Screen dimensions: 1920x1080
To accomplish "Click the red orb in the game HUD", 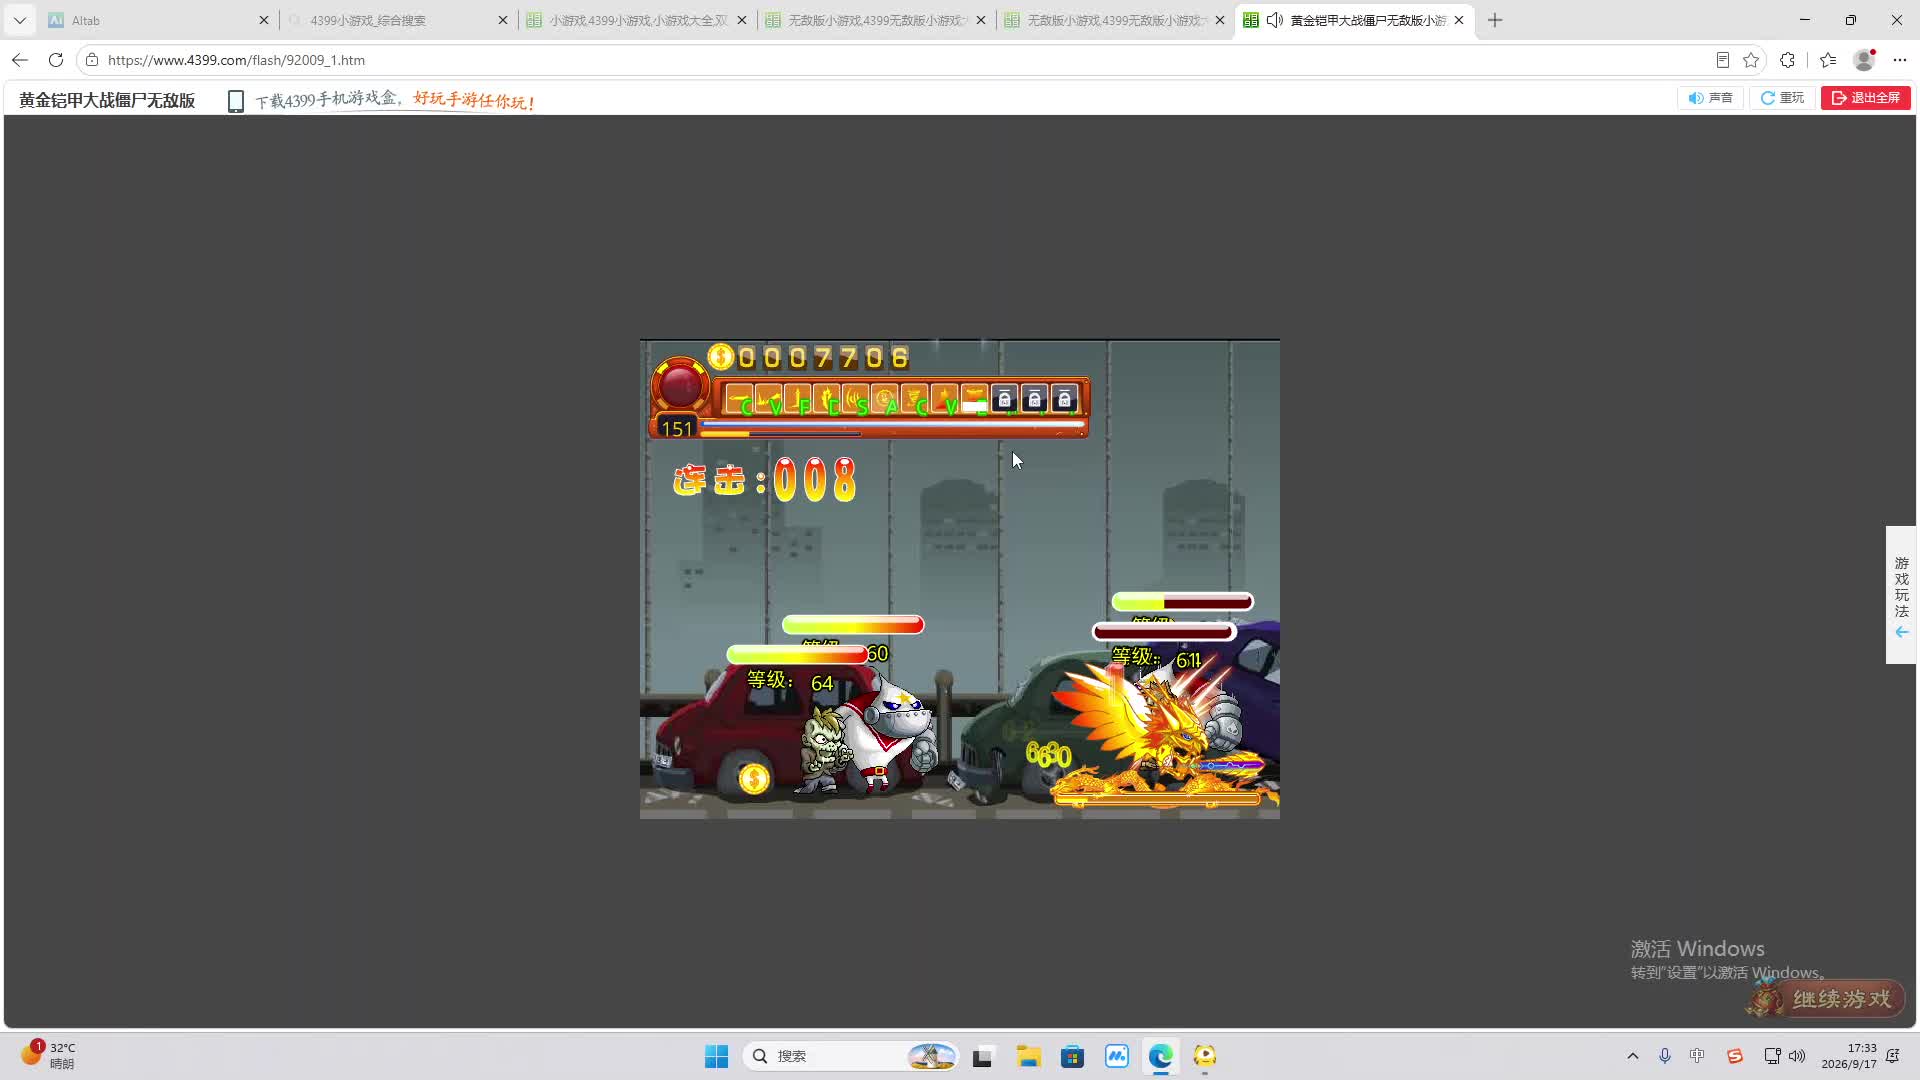I will coord(681,386).
